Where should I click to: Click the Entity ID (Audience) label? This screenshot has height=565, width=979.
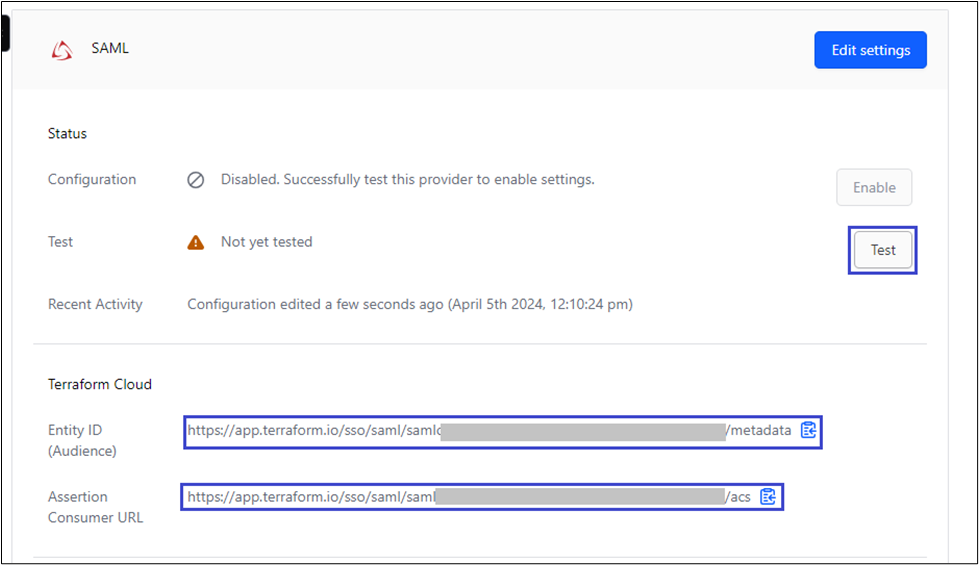[x=82, y=440]
